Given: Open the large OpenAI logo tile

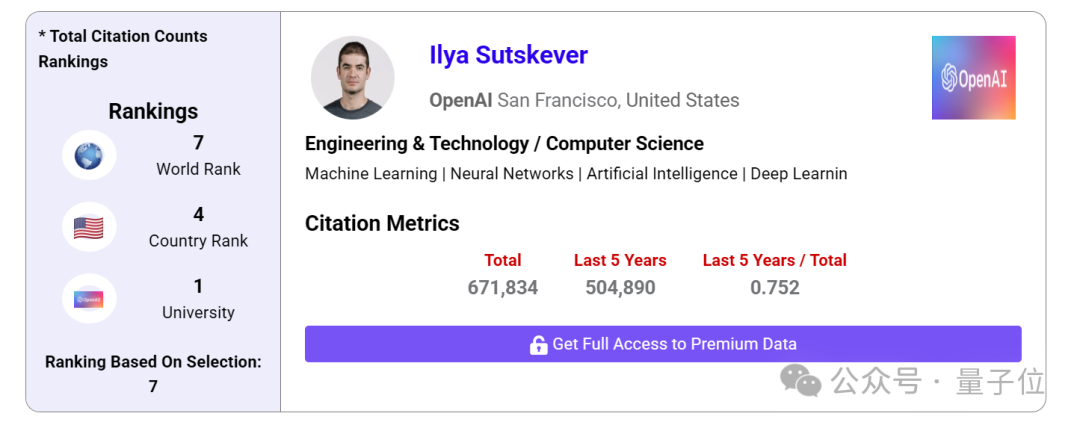Looking at the screenshot, I should coord(973,78).
